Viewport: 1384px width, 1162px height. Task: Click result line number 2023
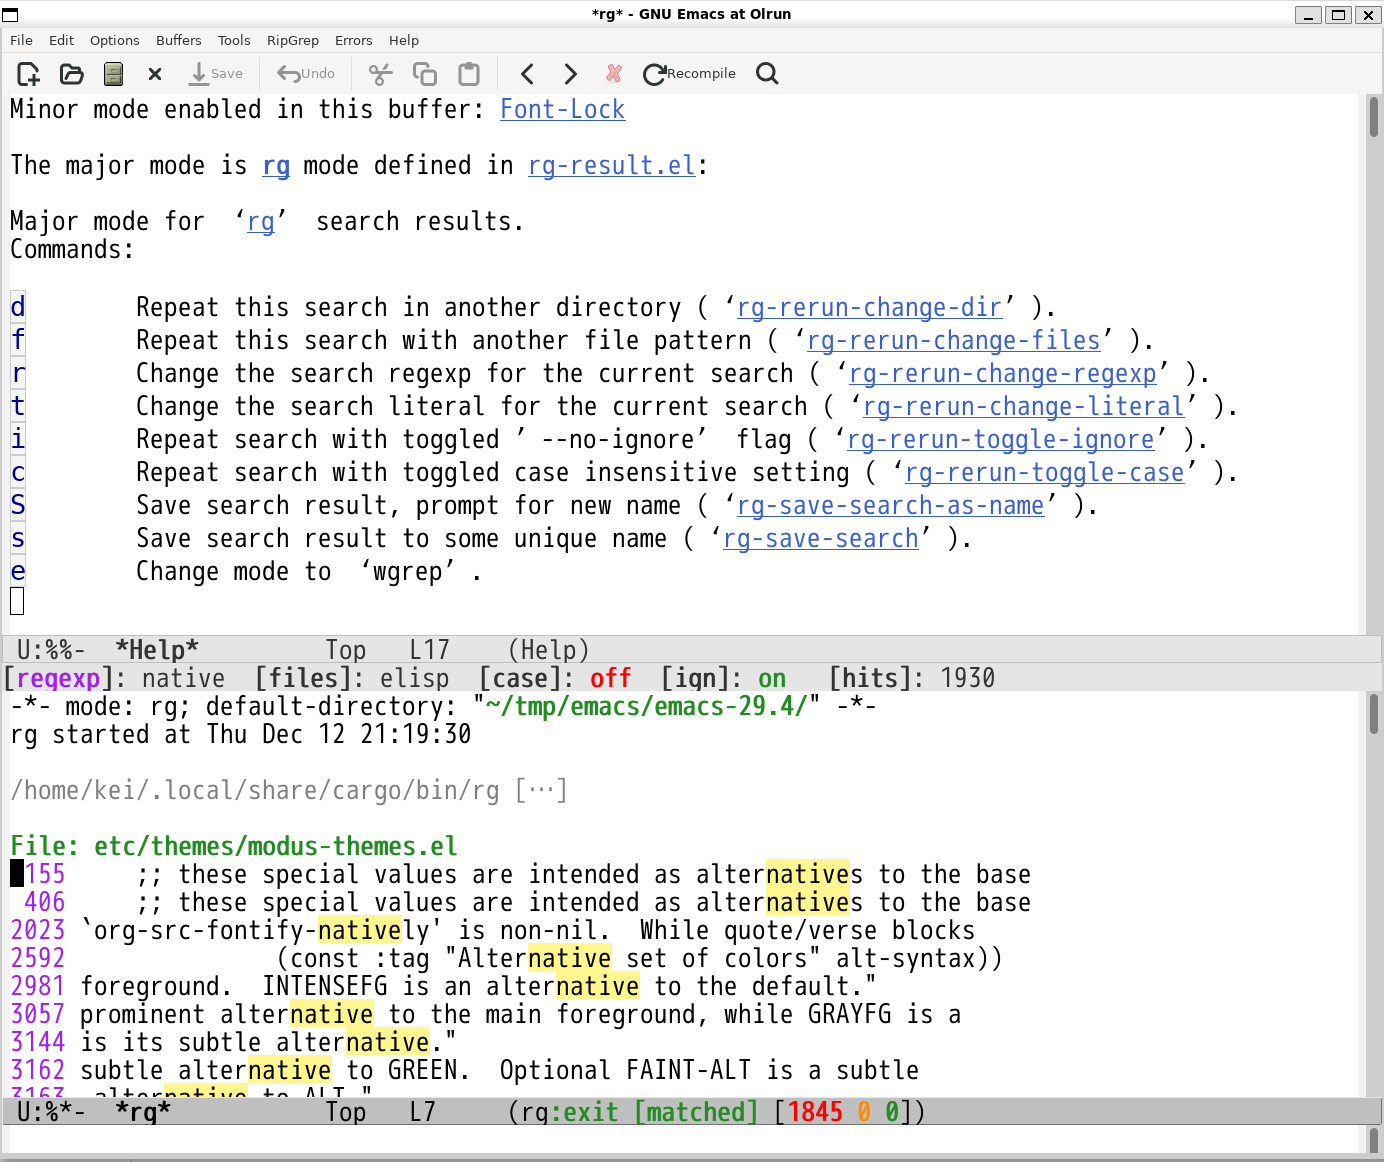tap(38, 931)
